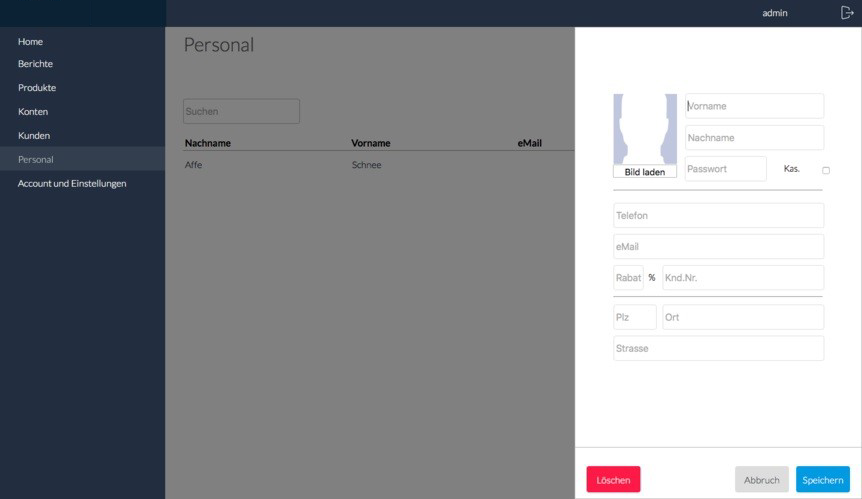Click into the Passwort field
862x499 pixels.
(x=726, y=169)
